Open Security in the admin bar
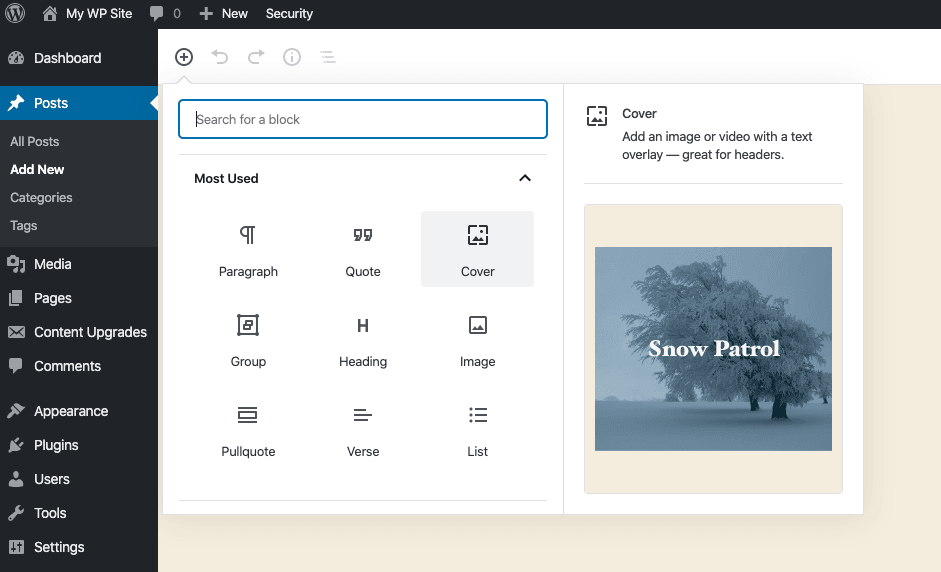Viewport: 941px width, 572px height. coord(289,13)
